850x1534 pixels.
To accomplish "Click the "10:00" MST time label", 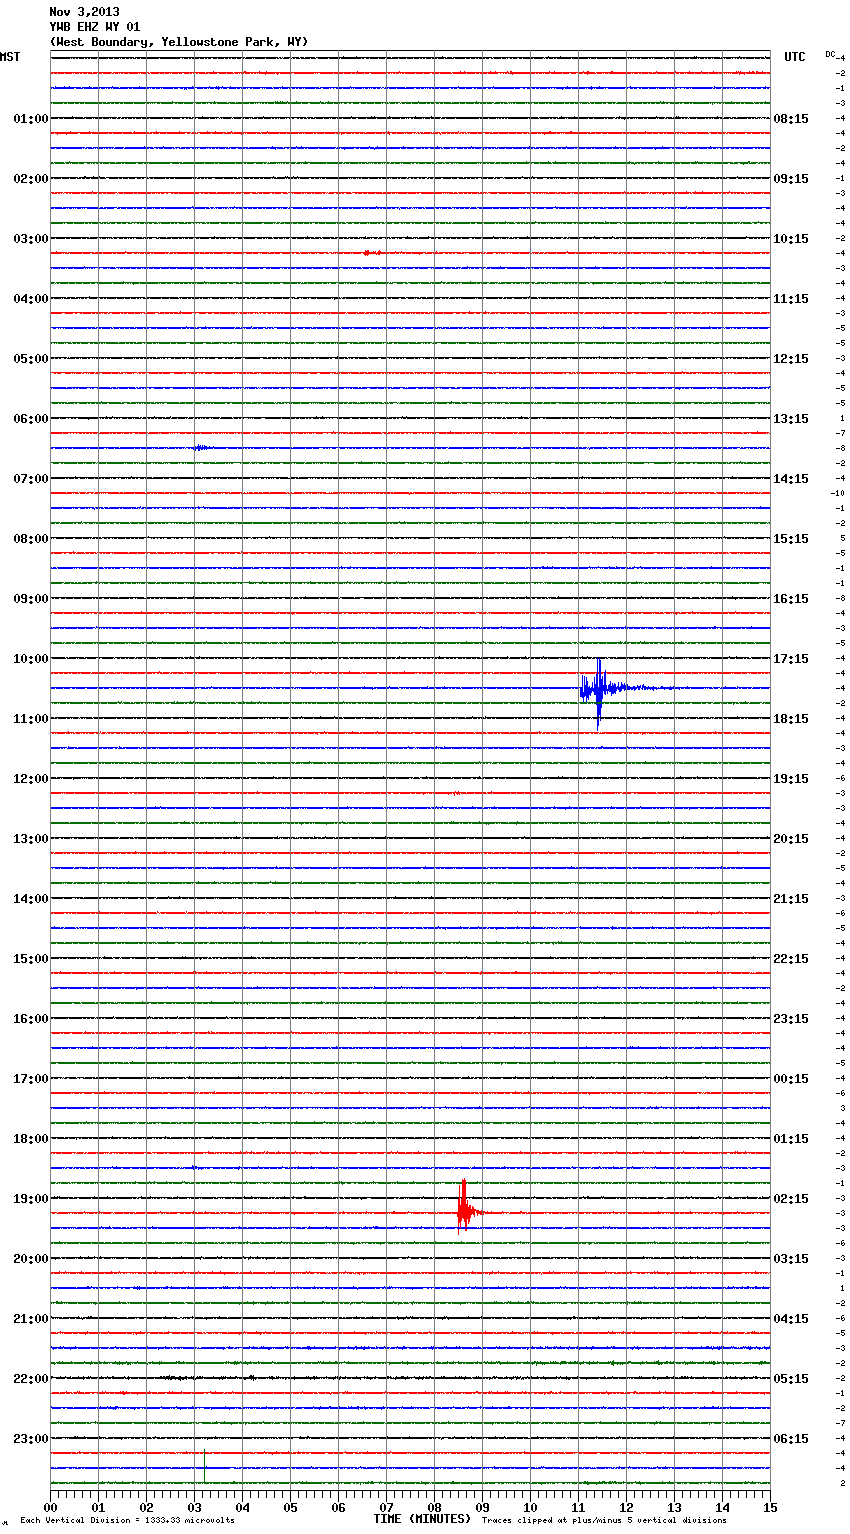I will (31, 659).
